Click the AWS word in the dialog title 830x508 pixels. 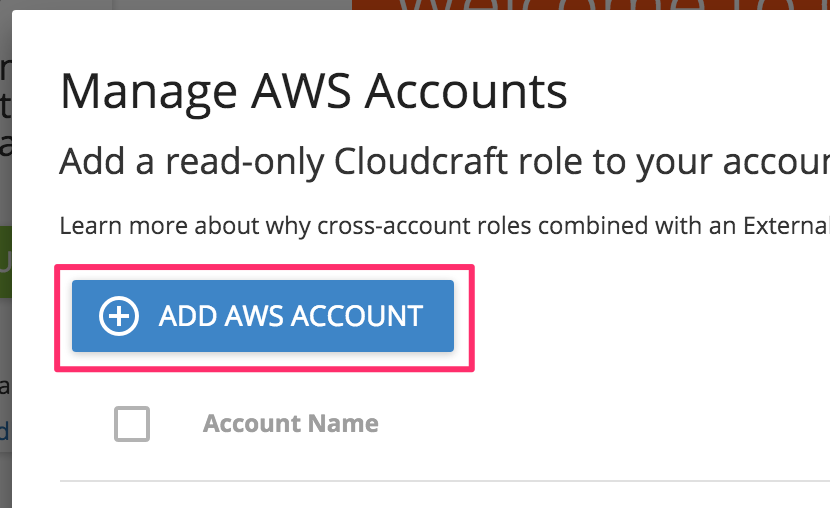click(301, 92)
